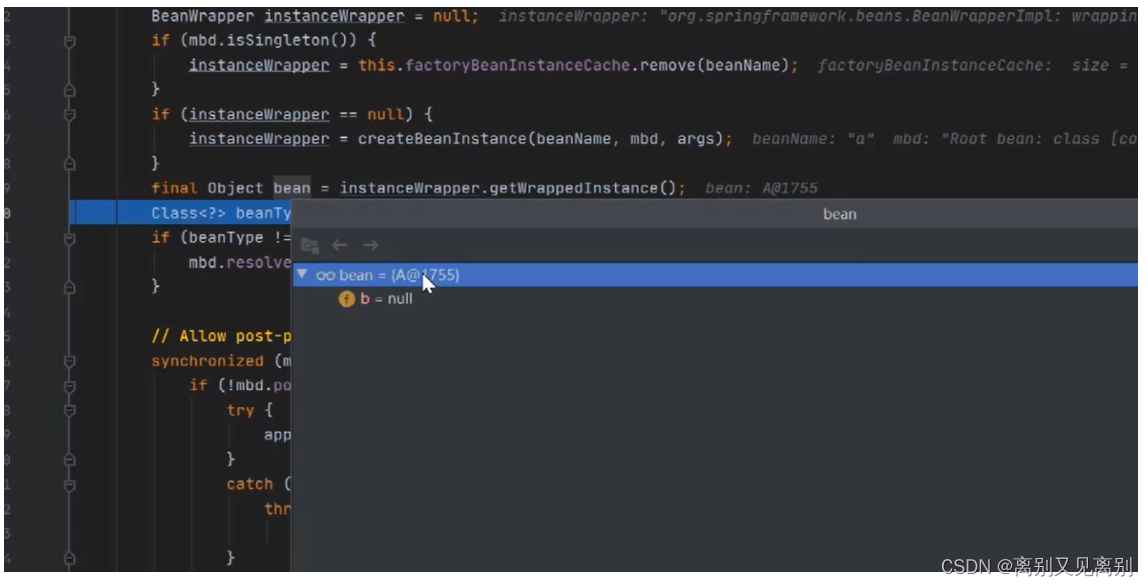
Task: Collapse the bean = {A@1755} node
Action: click(302, 275)
